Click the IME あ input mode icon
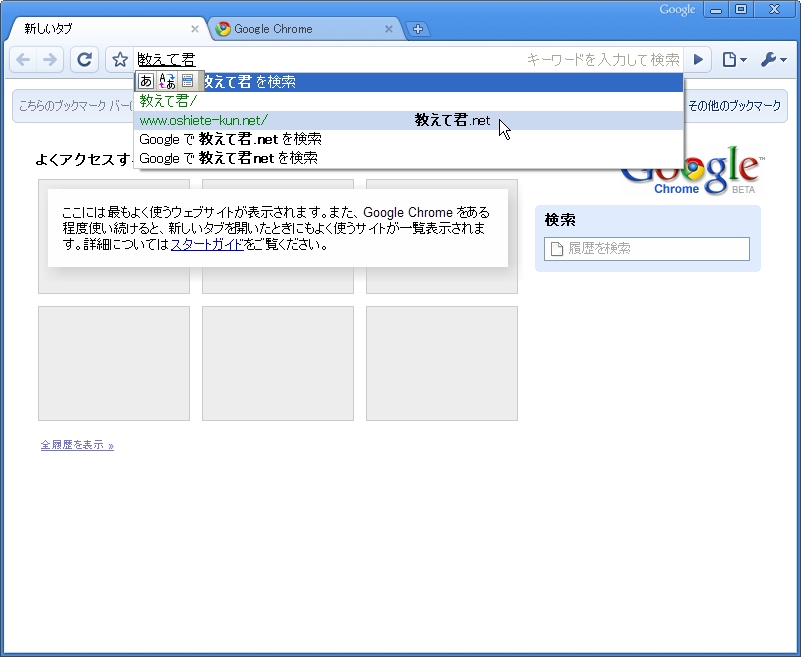This screenshot has width=801, height=657. tap(146, 81)
